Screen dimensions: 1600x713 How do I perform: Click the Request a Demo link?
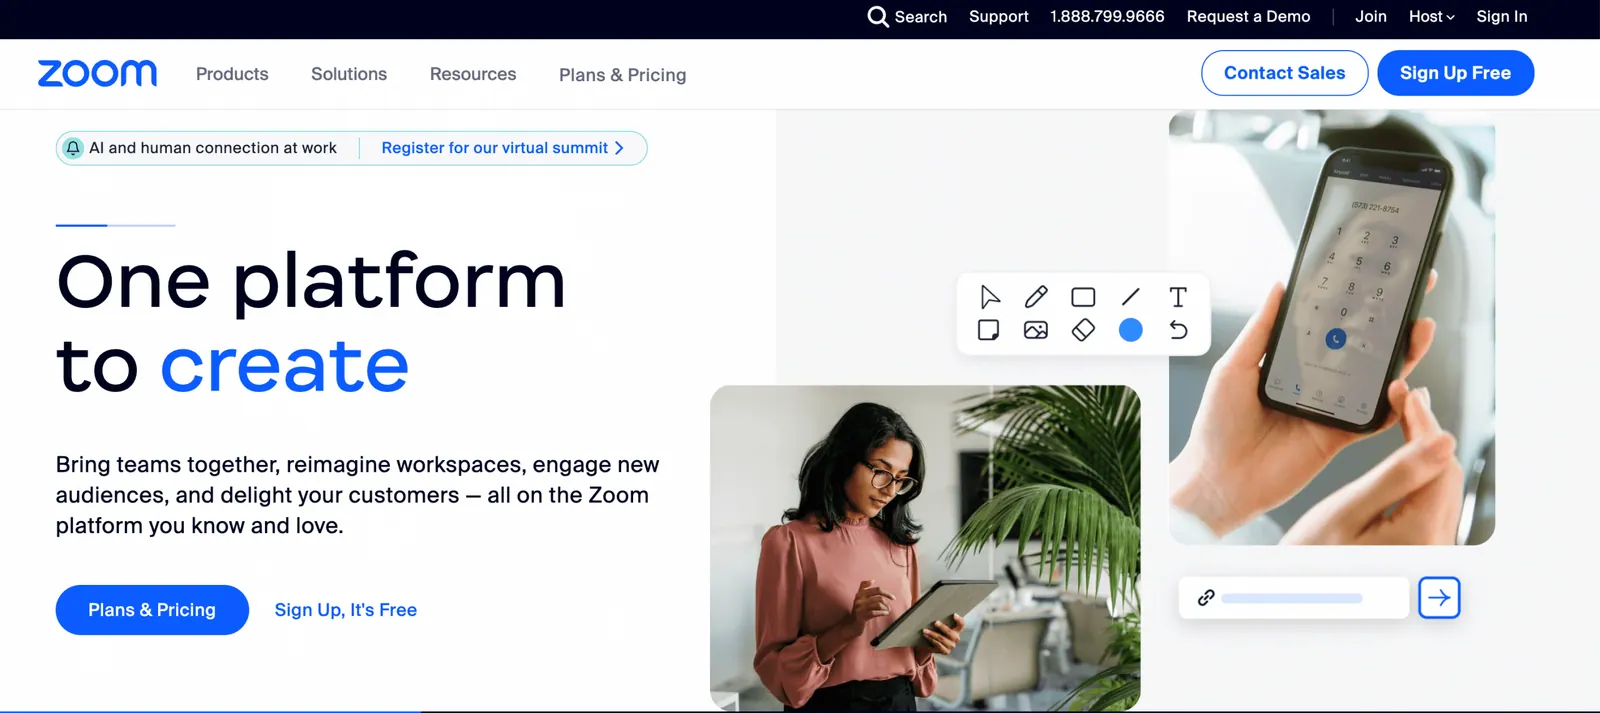coord(1248,17)
